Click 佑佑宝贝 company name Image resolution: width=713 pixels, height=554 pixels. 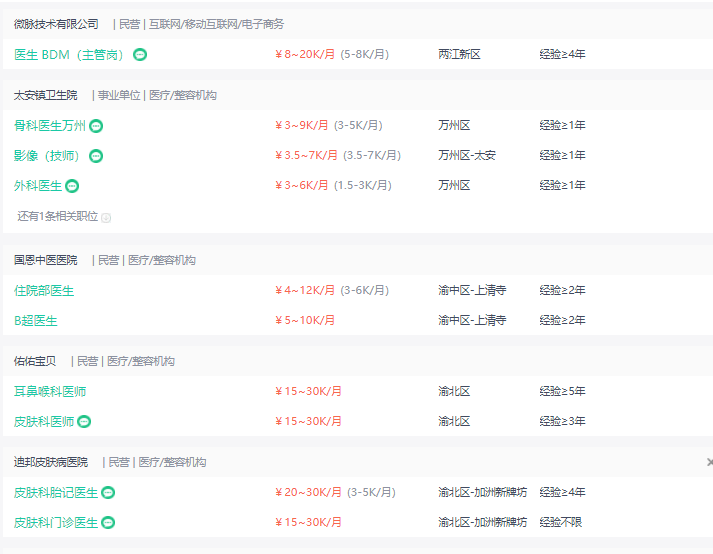pos(35,361)
